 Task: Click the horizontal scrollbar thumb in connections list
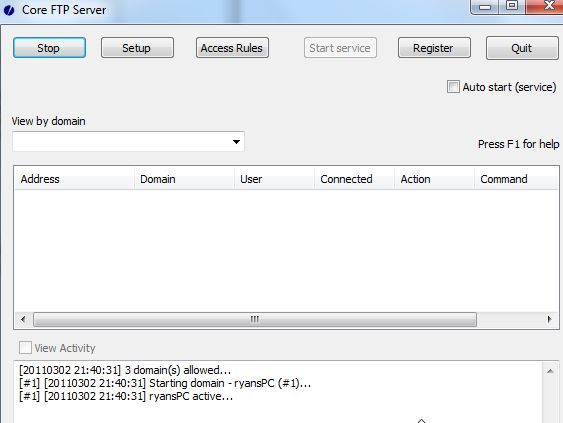coord(255,319)
